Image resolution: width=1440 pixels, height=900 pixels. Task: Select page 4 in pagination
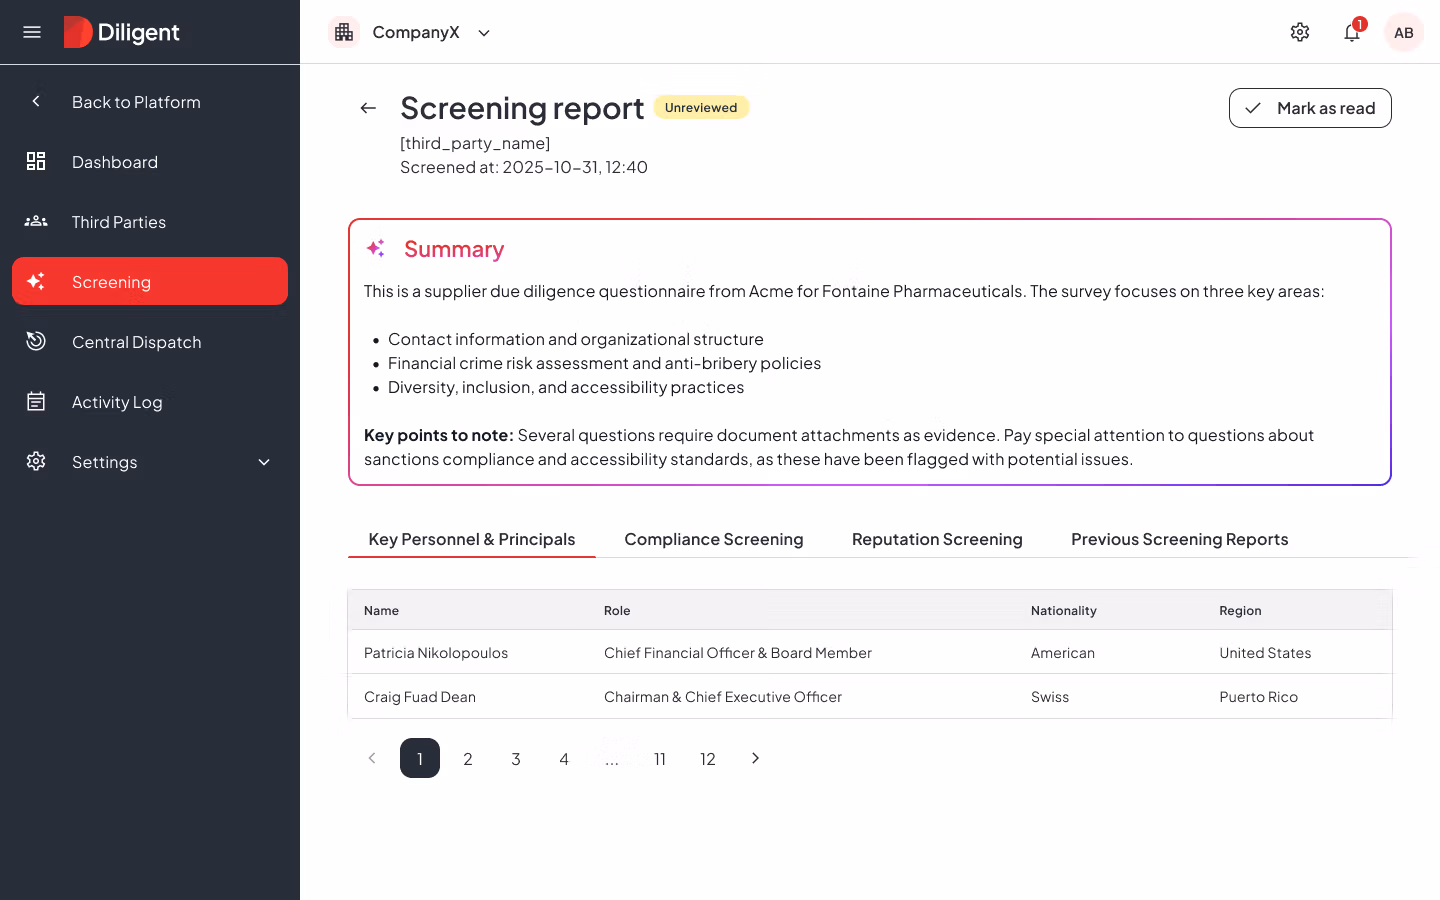[564, 758]
